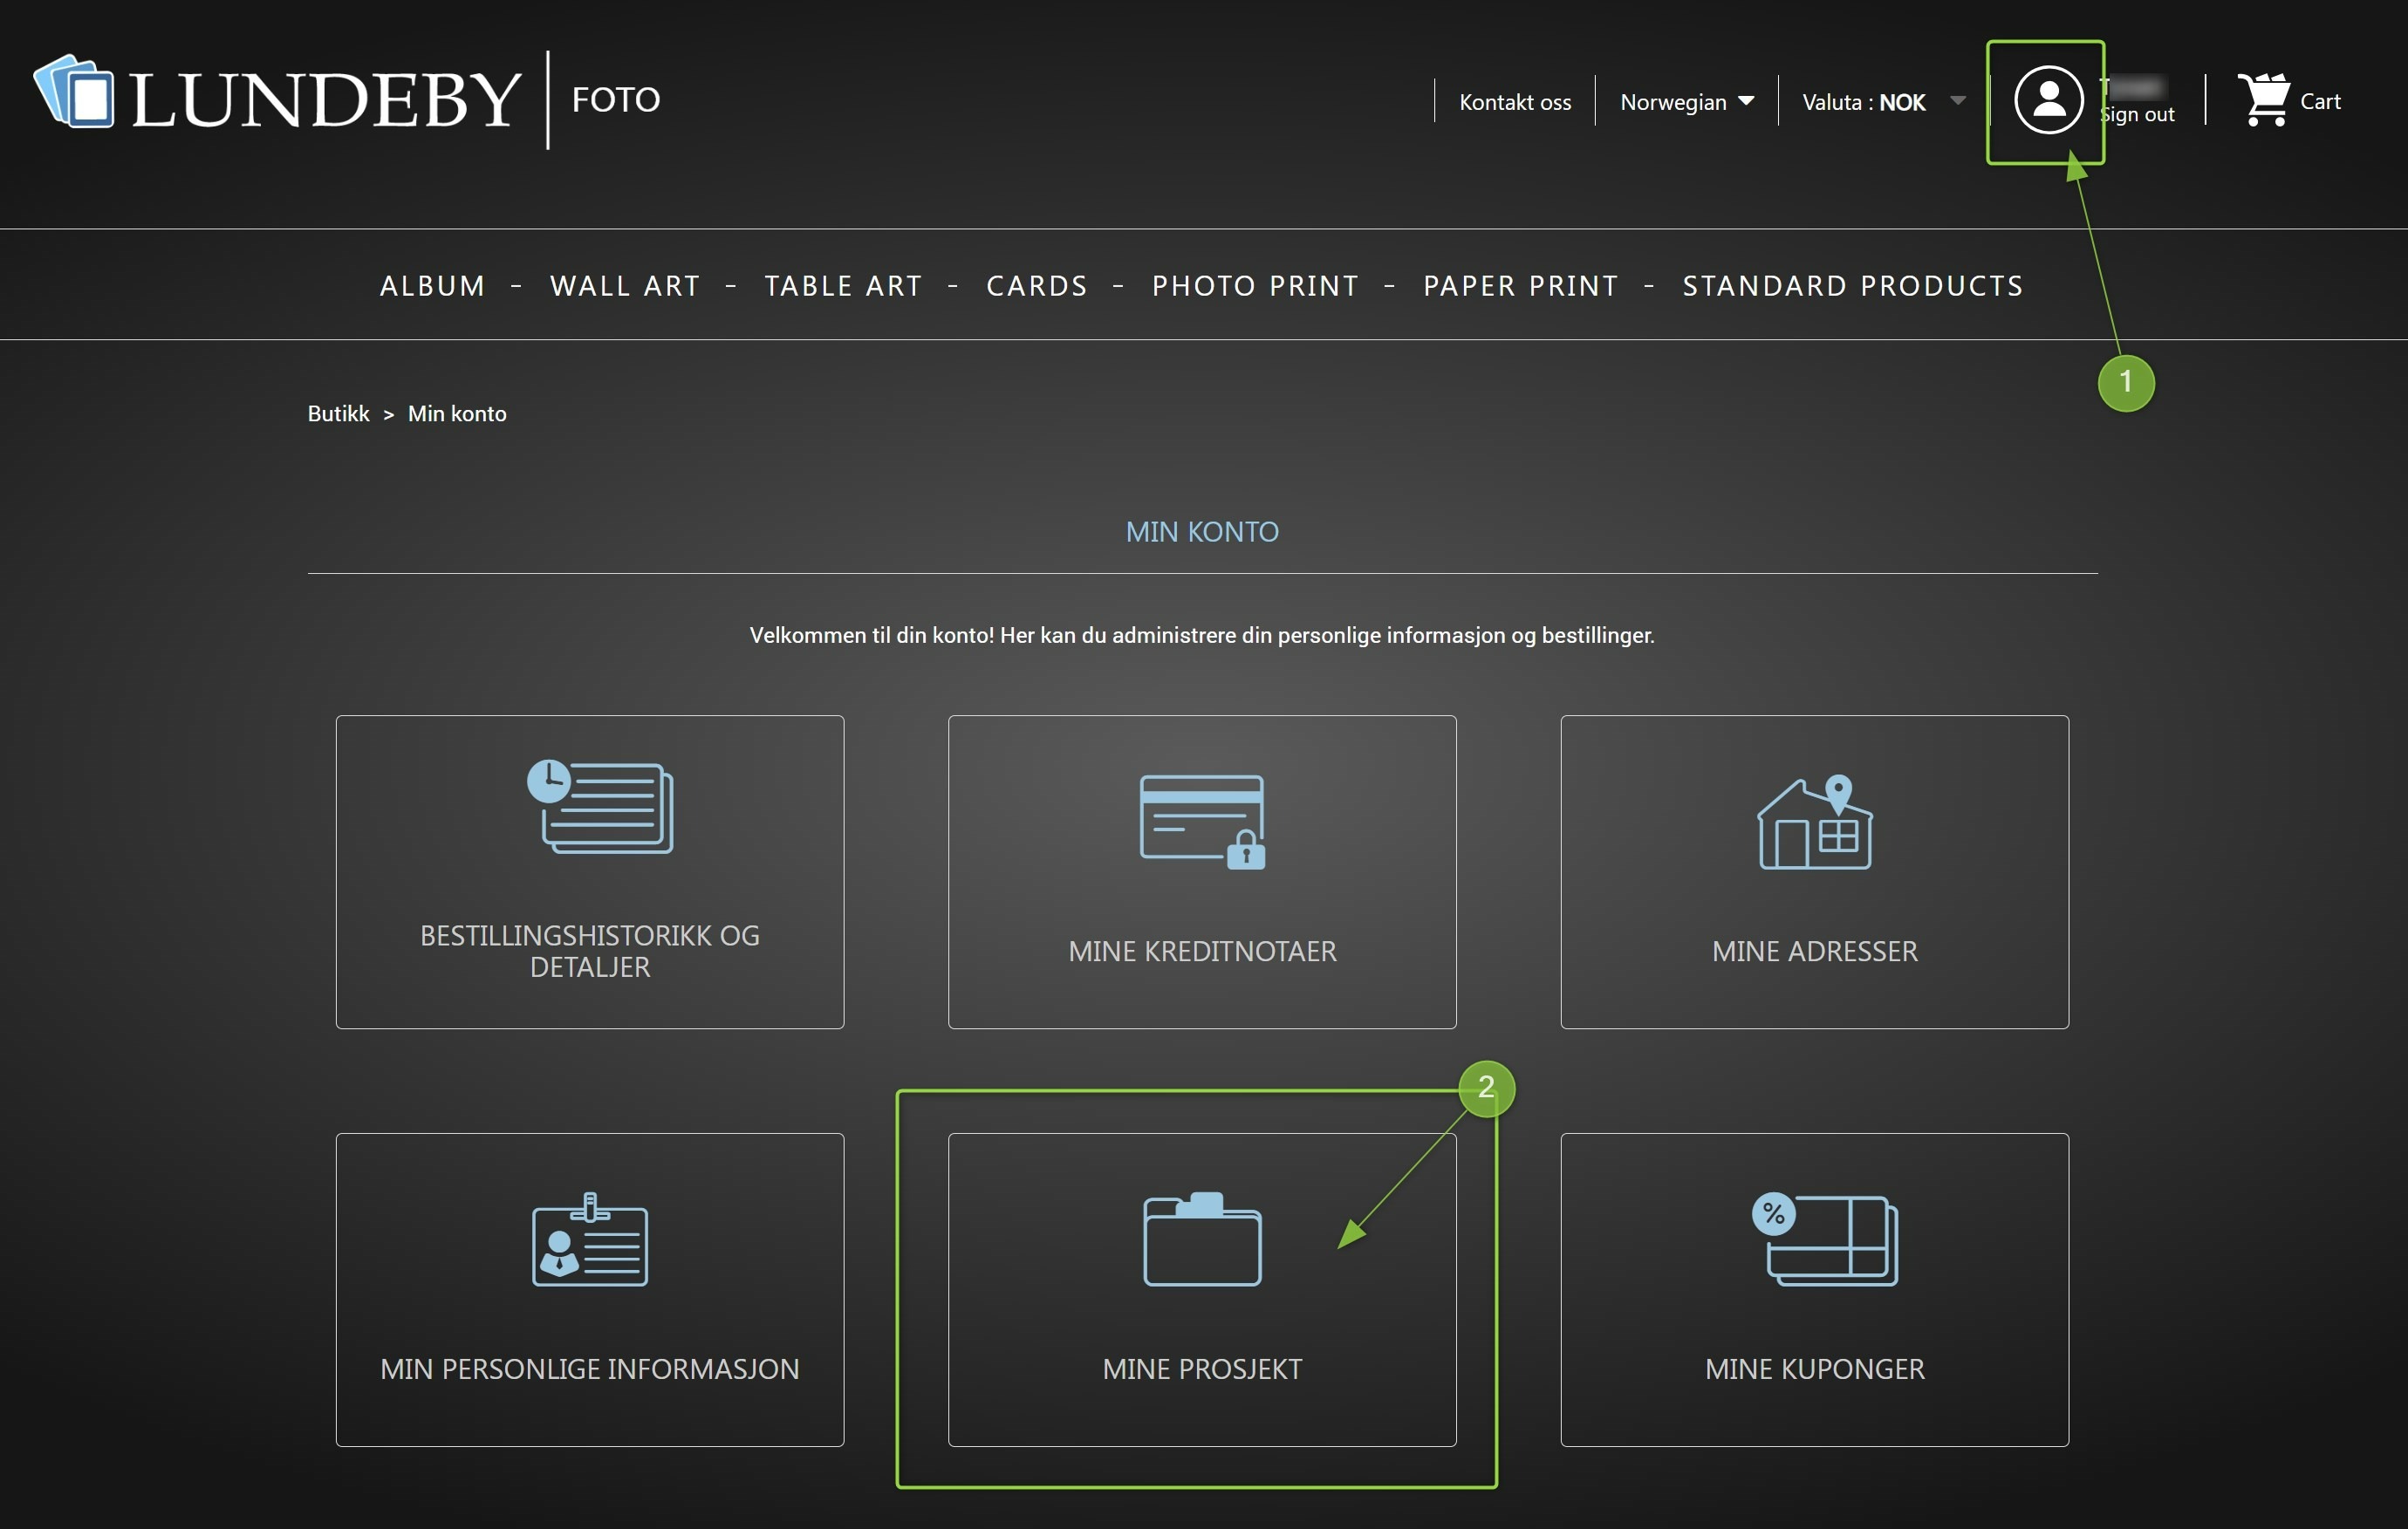Screen dimensions: 2408x1529
Task: Open order history clock-and-list icon
Action: pyautogui.click(x=600, y=807)
